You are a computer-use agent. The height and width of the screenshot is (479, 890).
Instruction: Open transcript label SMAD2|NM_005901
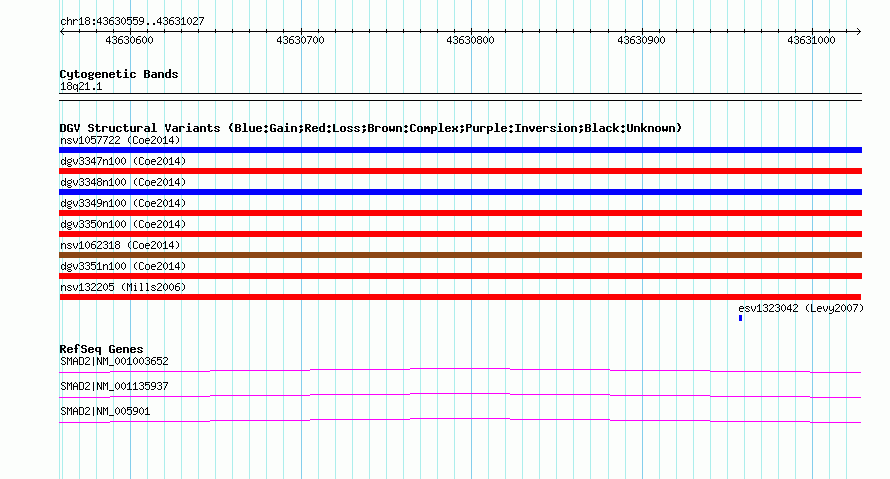click(105, 411)
